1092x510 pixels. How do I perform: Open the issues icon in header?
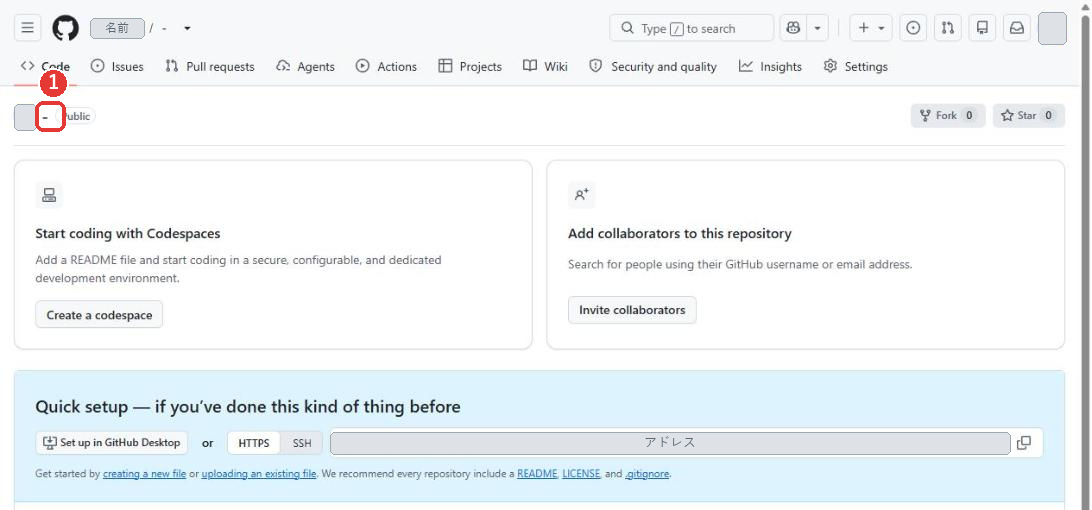[x=913, y=28]
